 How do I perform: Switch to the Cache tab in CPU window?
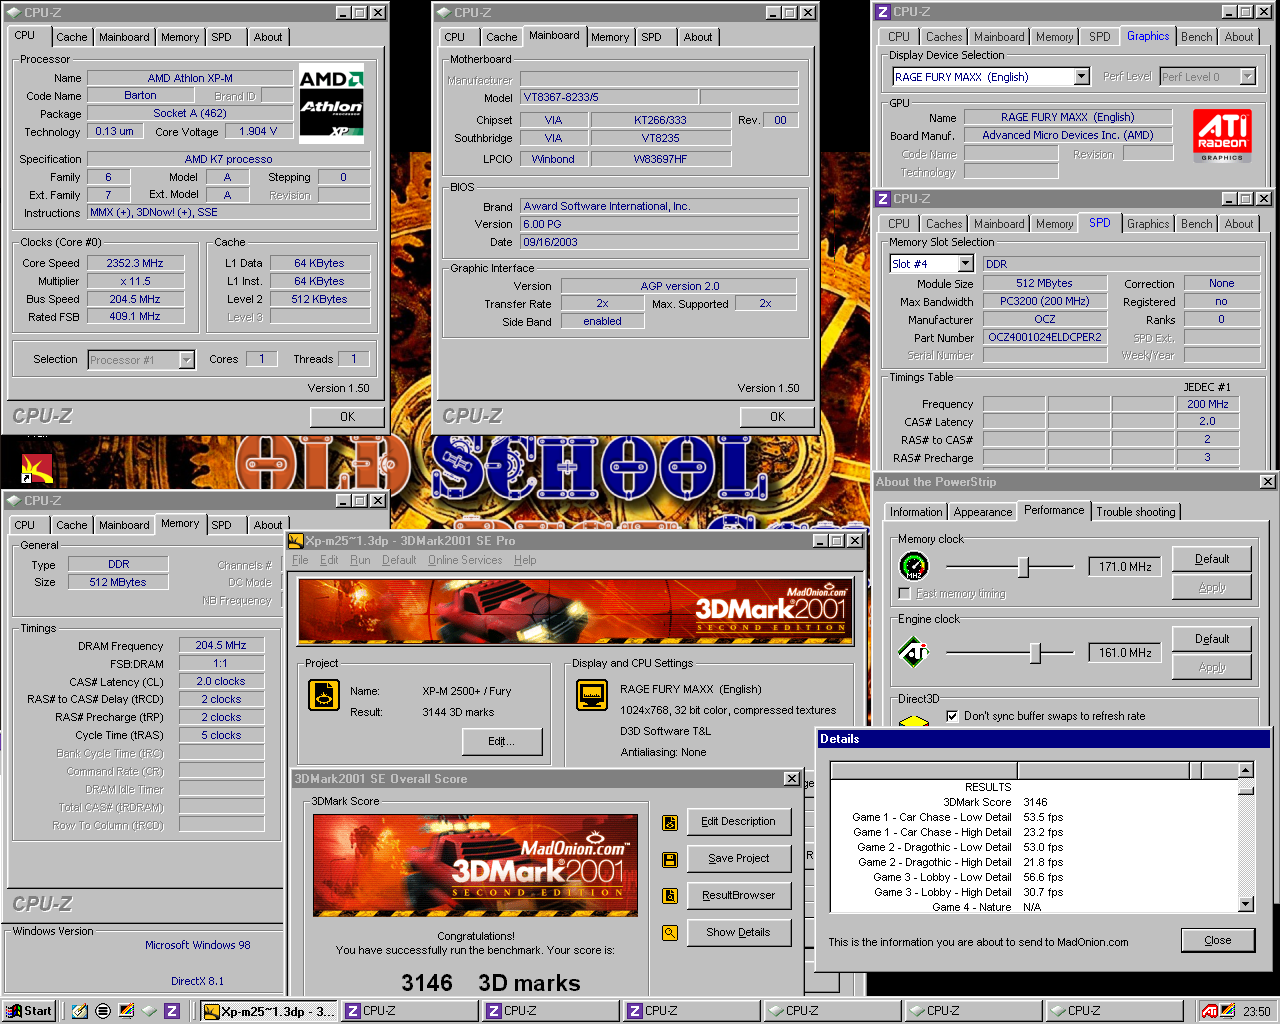[x=72, y=37]
